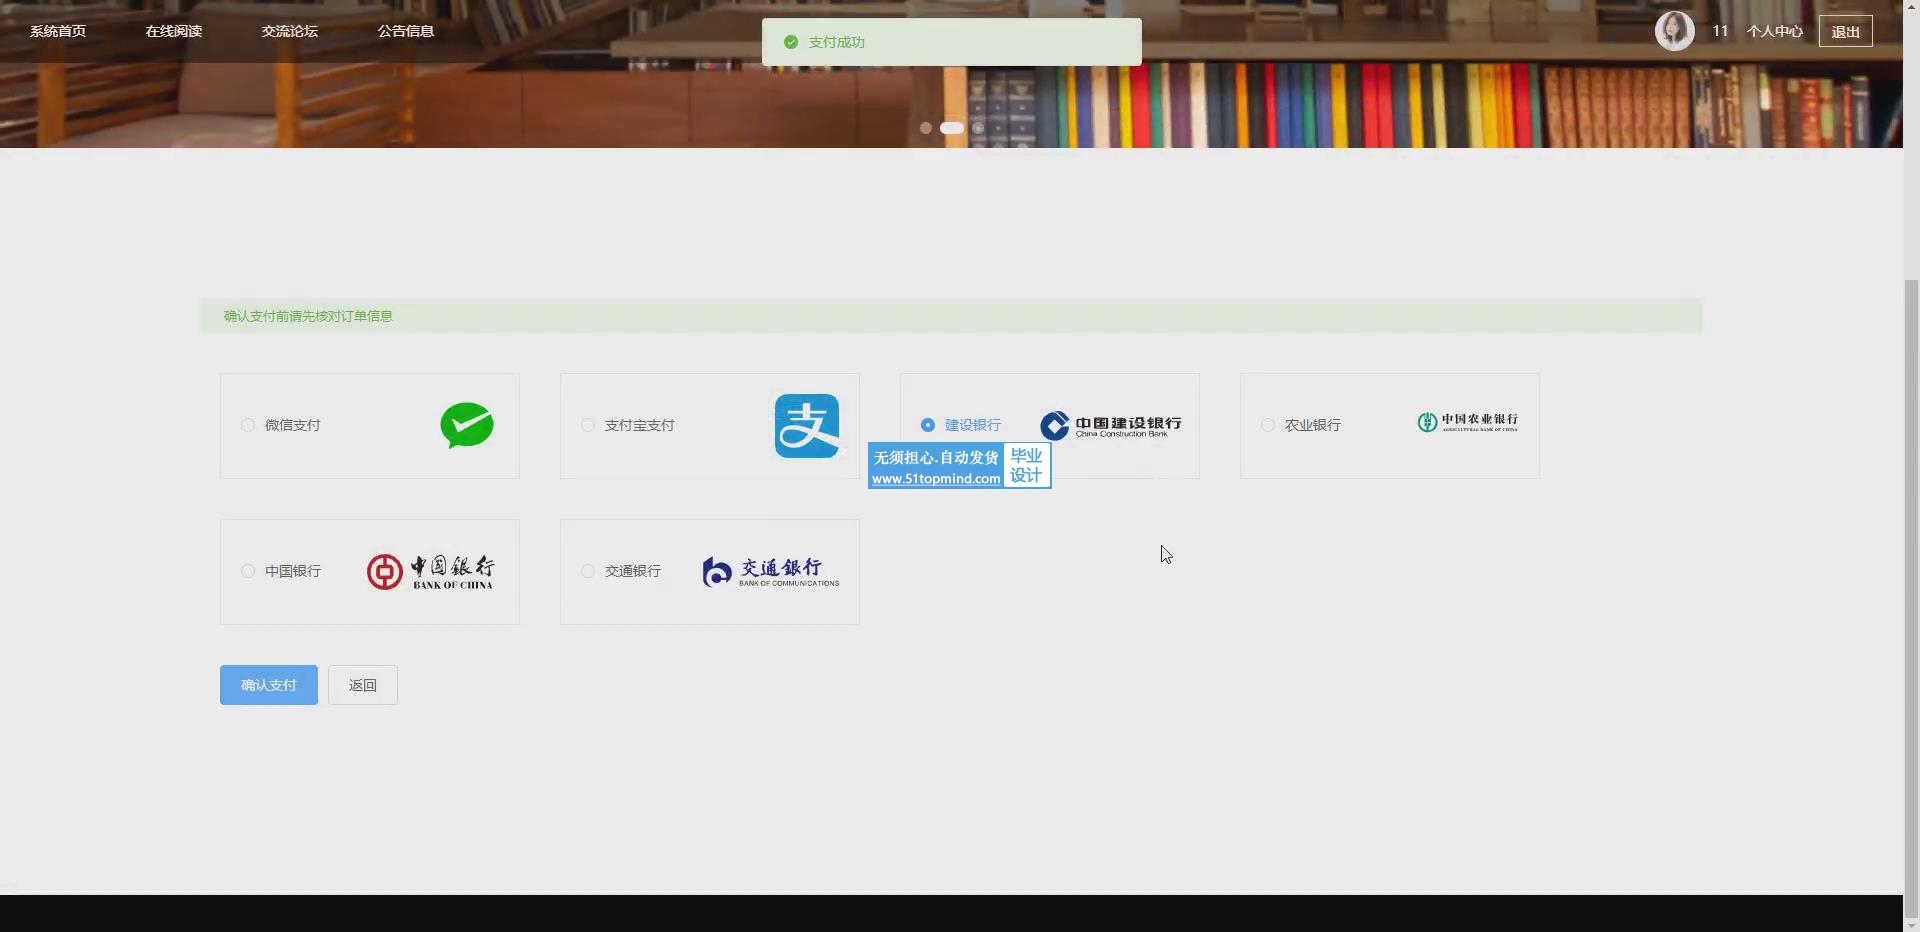Click the 交通银行 label text

click(633, 571)
